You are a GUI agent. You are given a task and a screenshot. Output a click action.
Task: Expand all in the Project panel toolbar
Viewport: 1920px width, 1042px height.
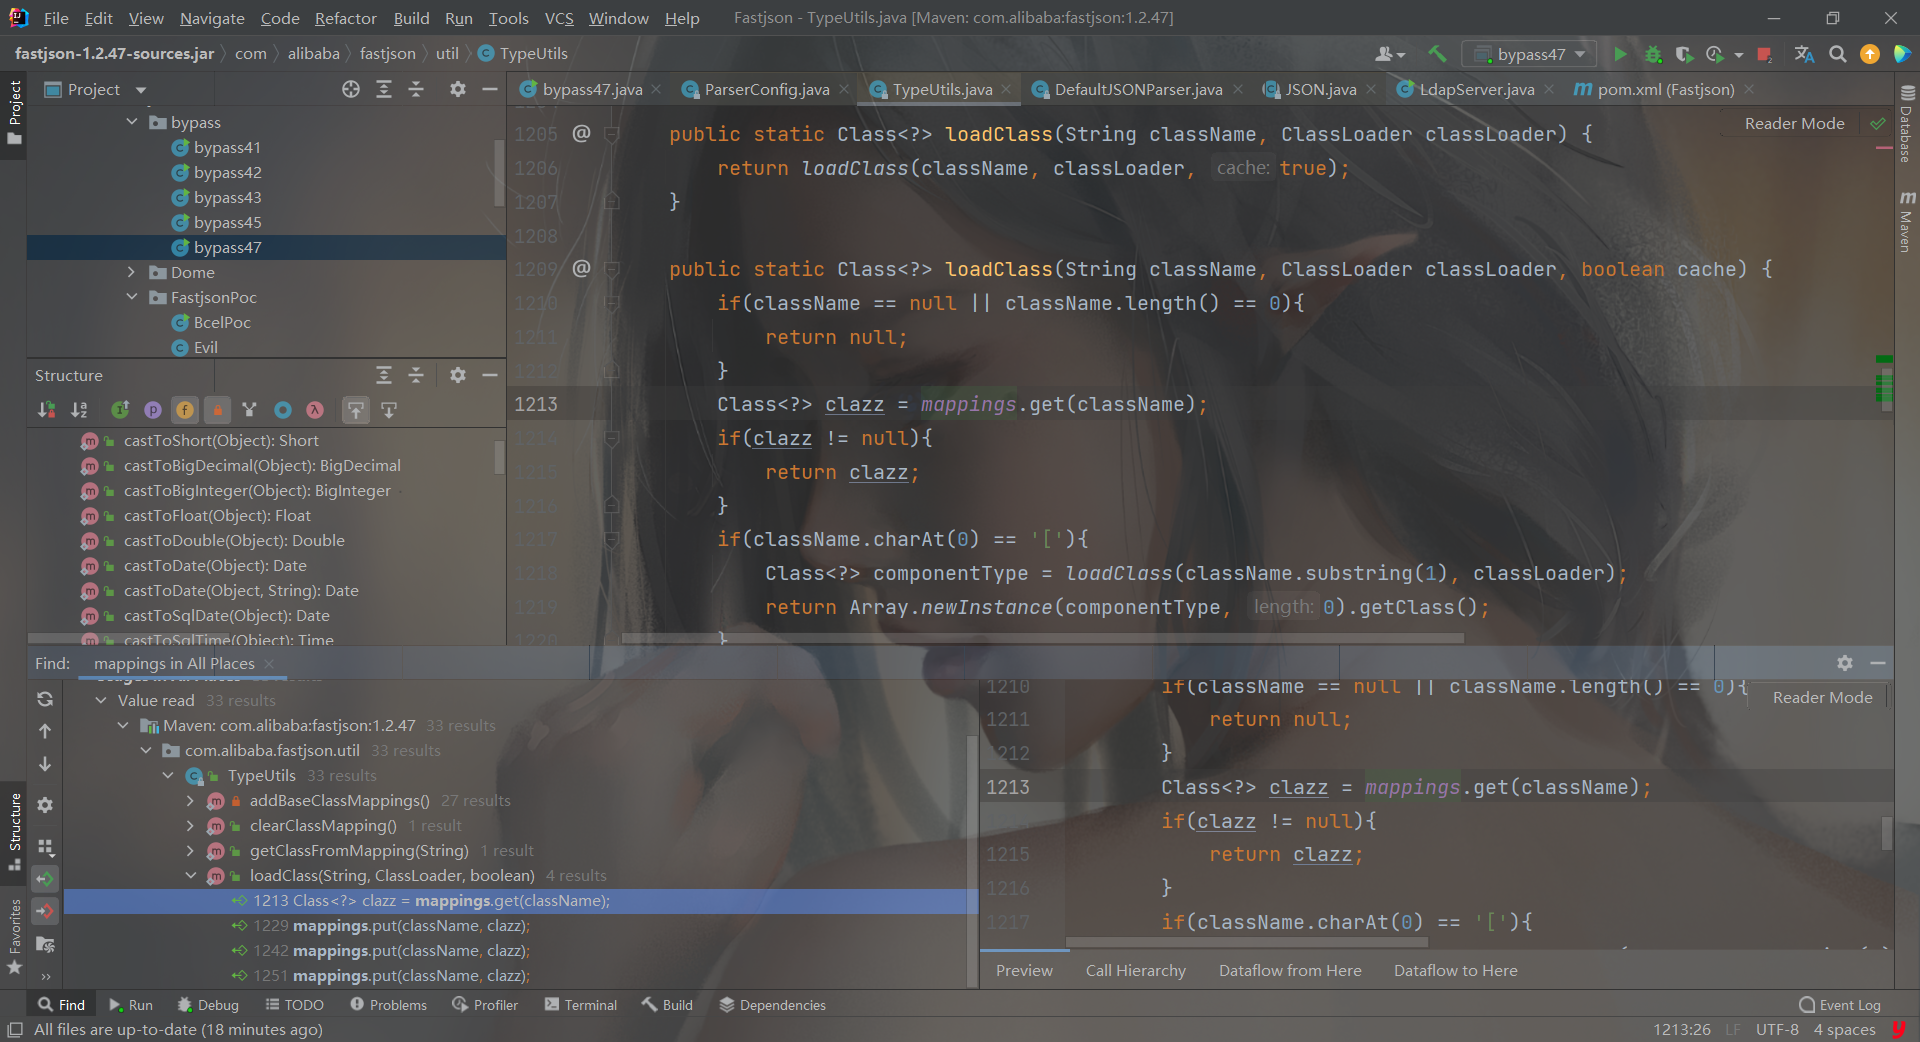point(384,89)
